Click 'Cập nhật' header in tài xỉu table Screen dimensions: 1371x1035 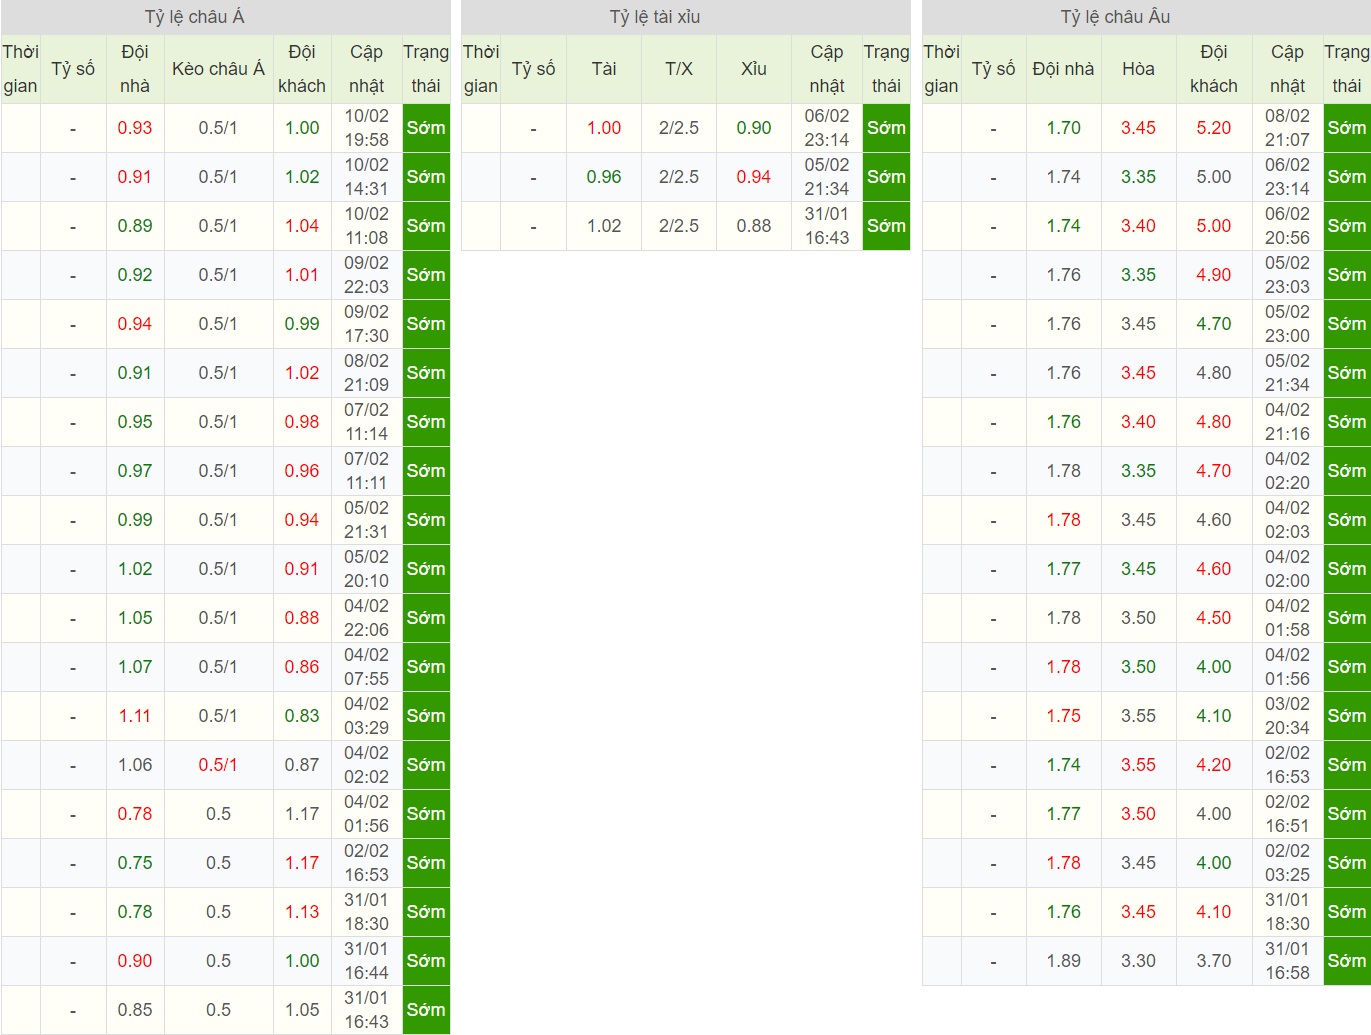click(827, 69)
